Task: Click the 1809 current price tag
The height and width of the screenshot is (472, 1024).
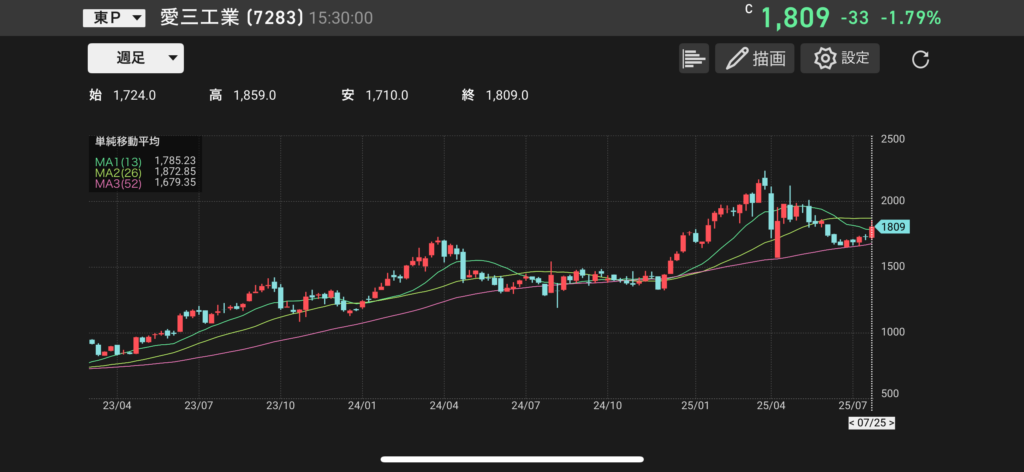Action: (892, 227)
